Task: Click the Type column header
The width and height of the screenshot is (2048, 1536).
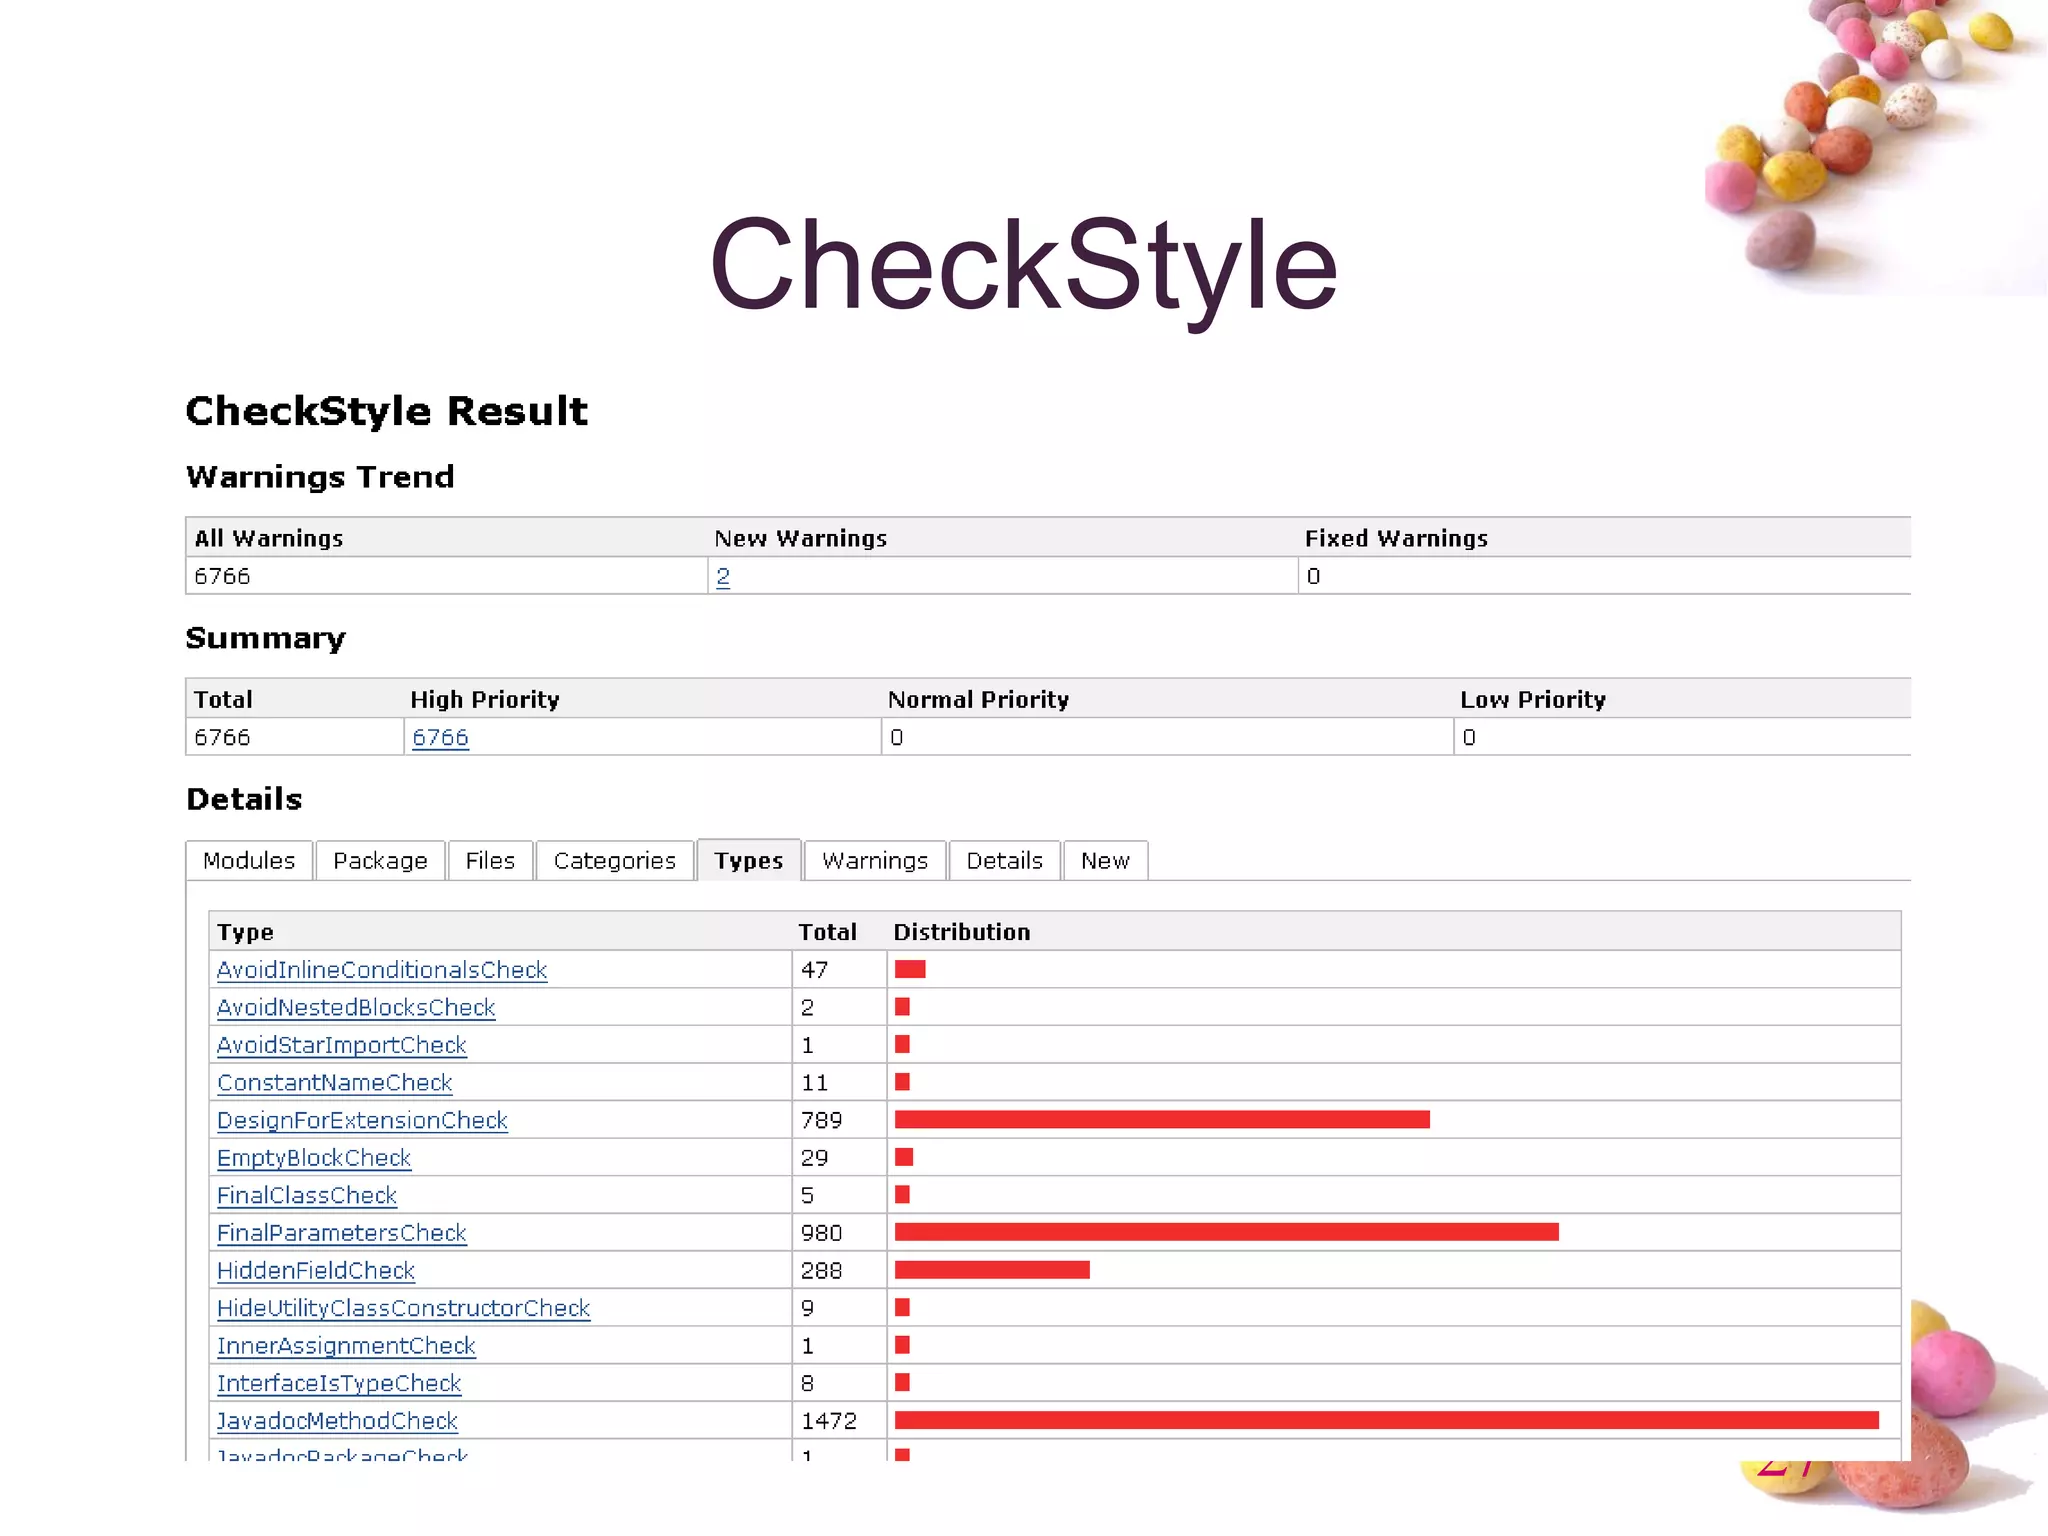Action: [245, 932]
